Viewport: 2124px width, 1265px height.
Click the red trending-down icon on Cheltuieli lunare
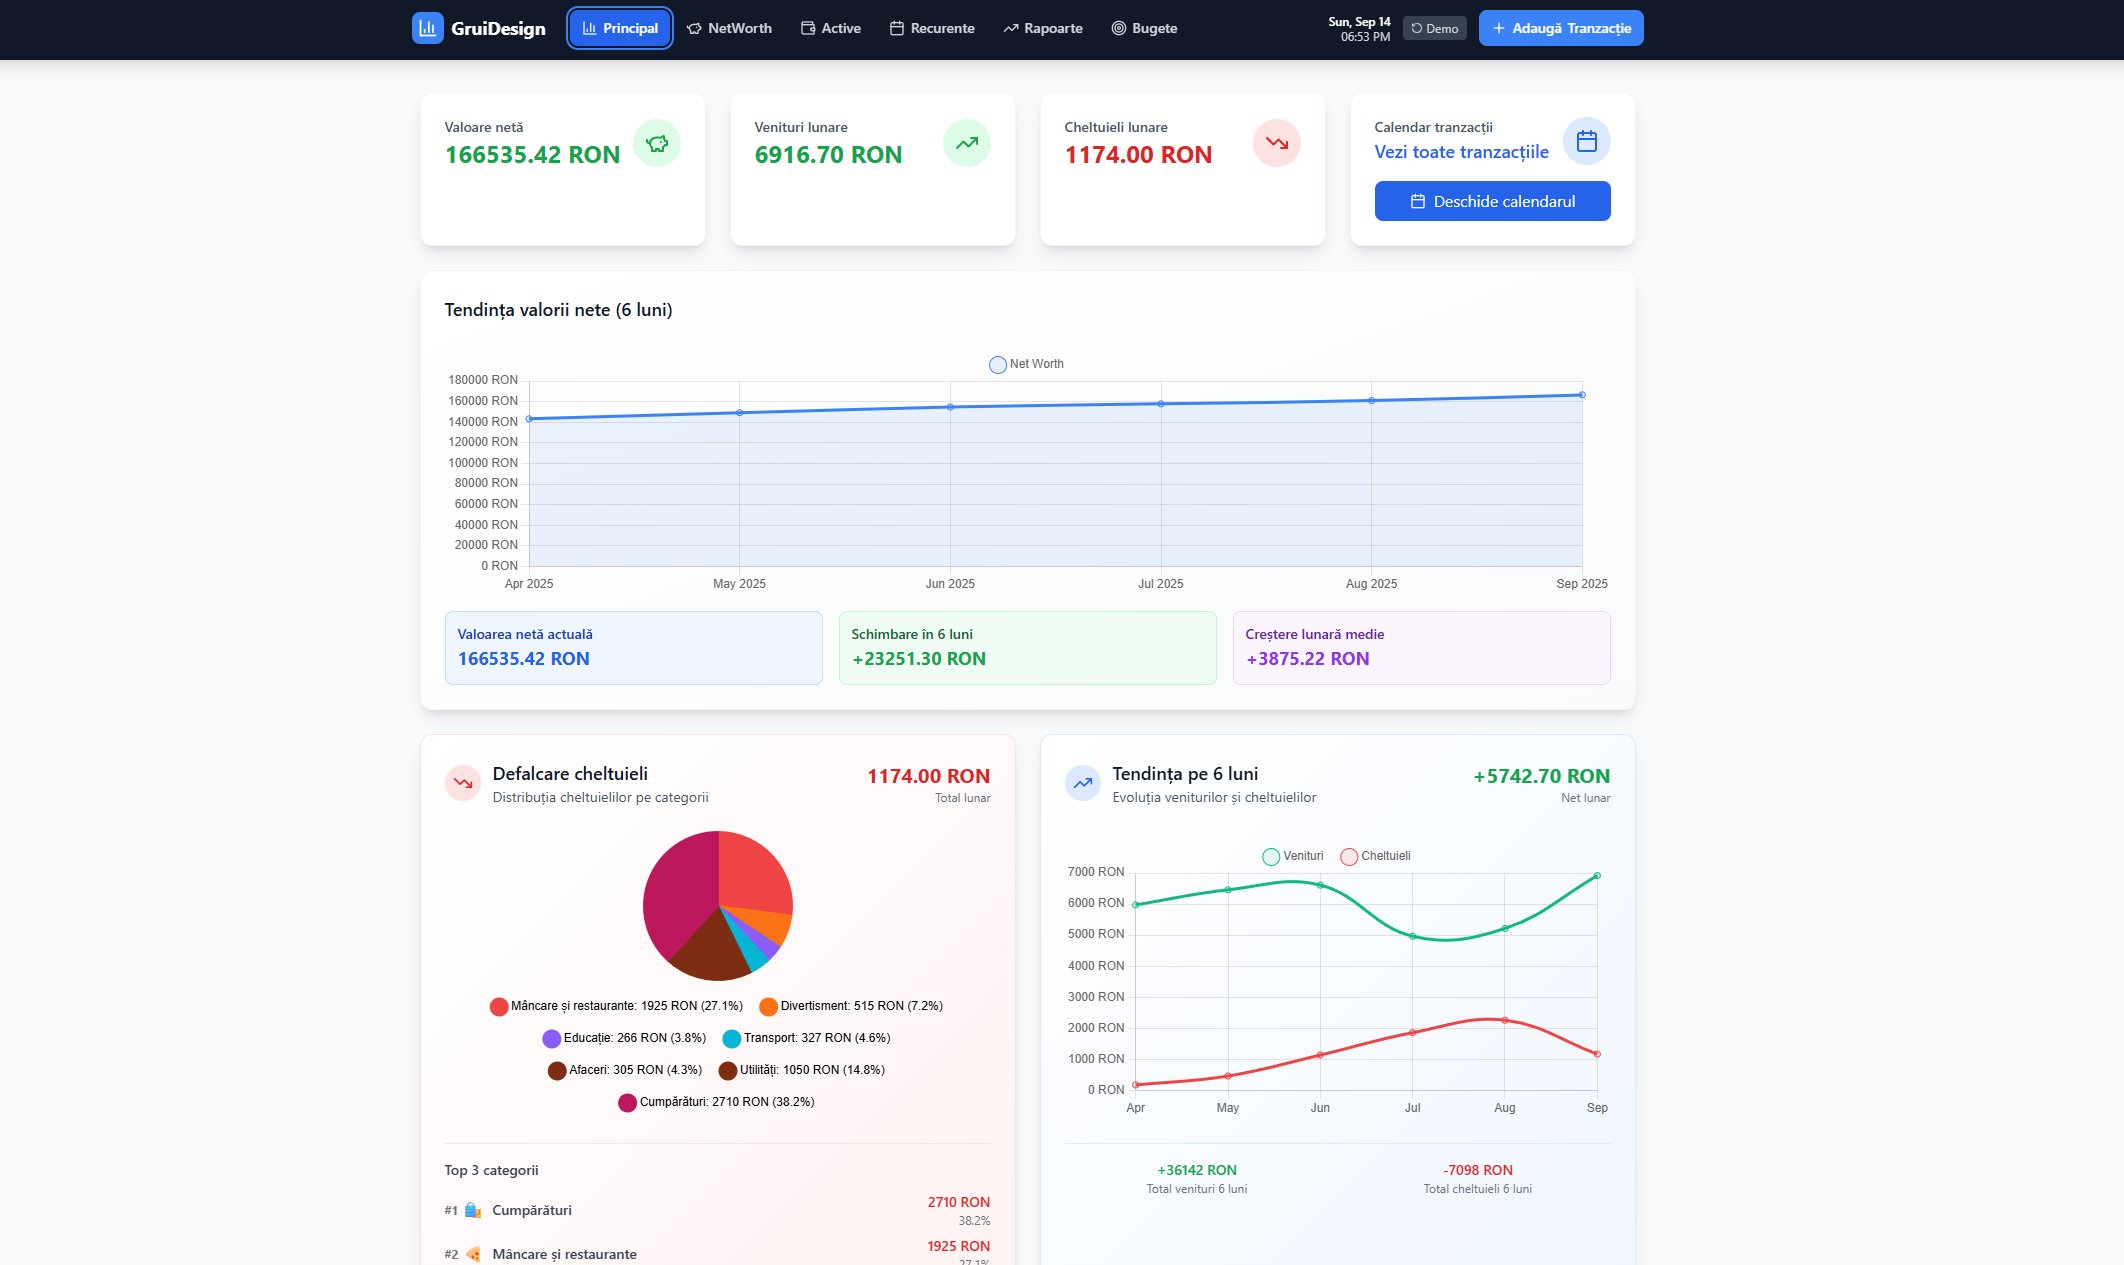coord(1276,143)
